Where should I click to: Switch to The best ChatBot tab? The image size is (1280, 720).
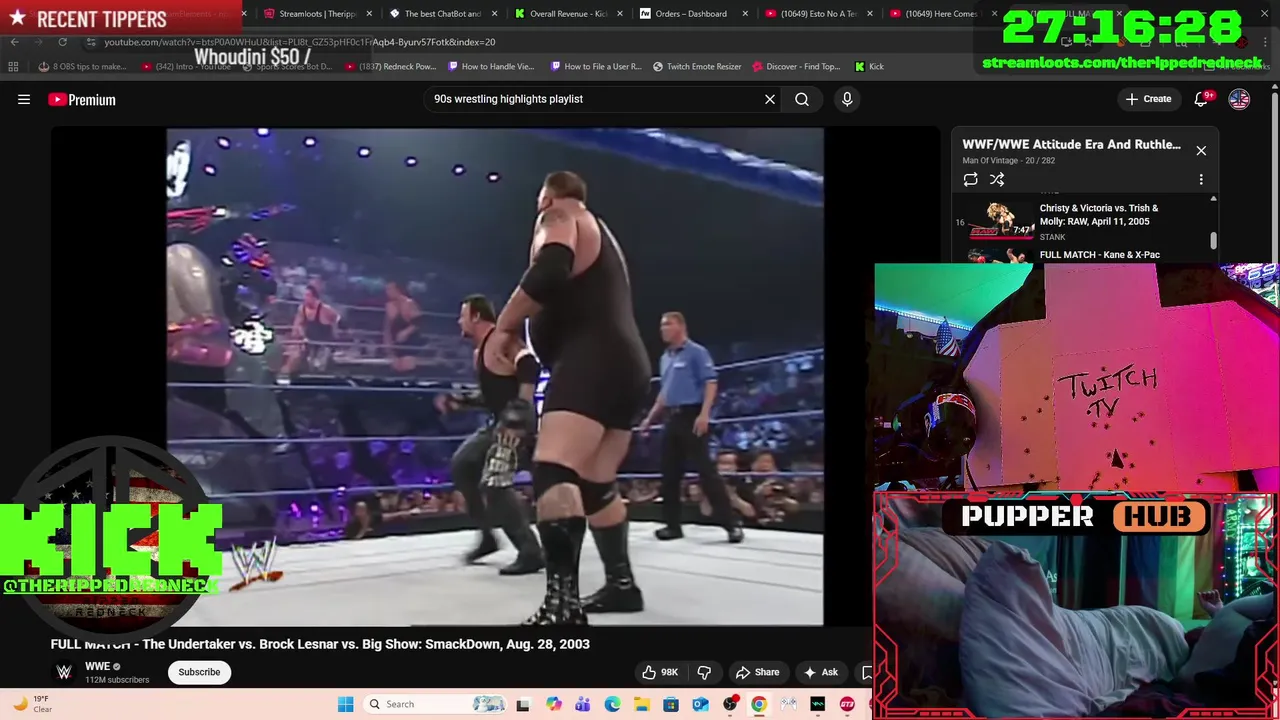point(442,14)
